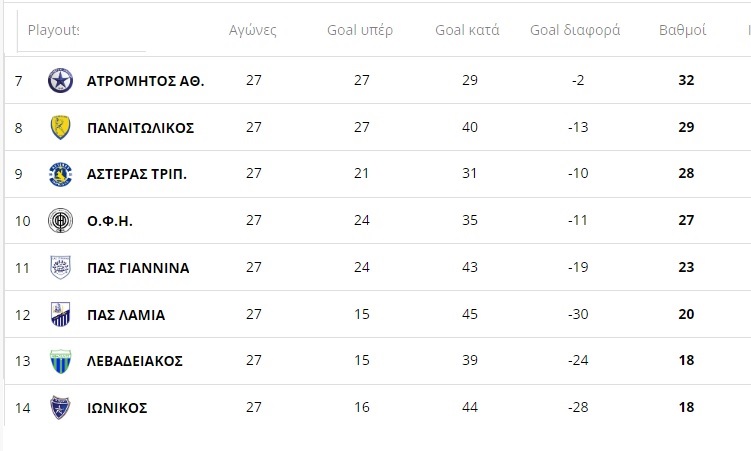Screen dimensions: 751x451
Task: Click the Asteras Tripolis blue-yellow badge
Action: [x=60, y=174]
